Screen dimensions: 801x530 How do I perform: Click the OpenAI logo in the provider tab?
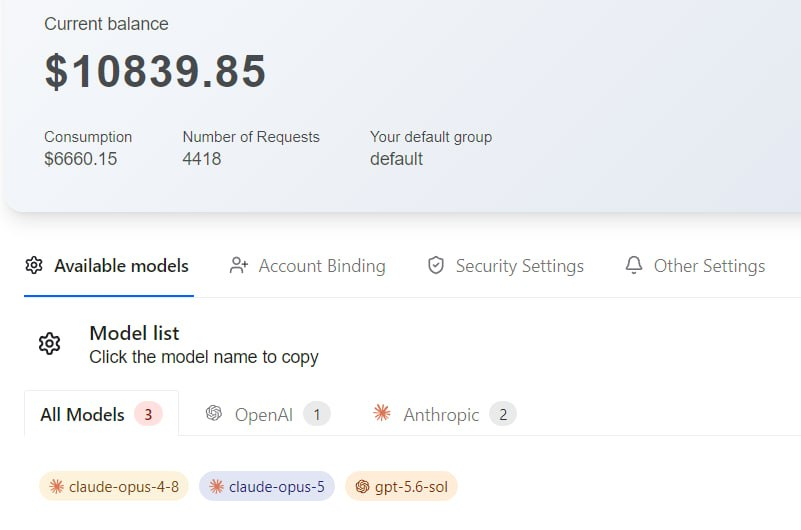214,413
